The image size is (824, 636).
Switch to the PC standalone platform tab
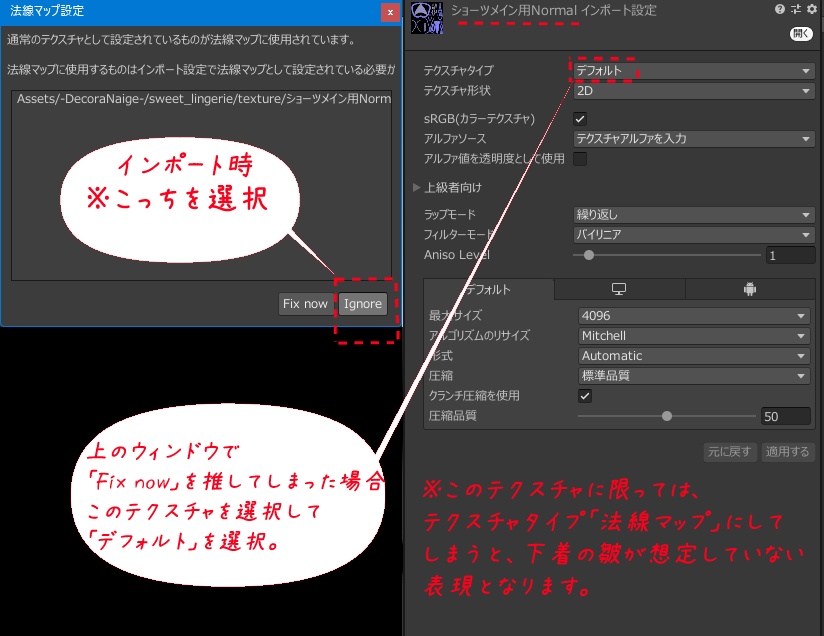619,289
